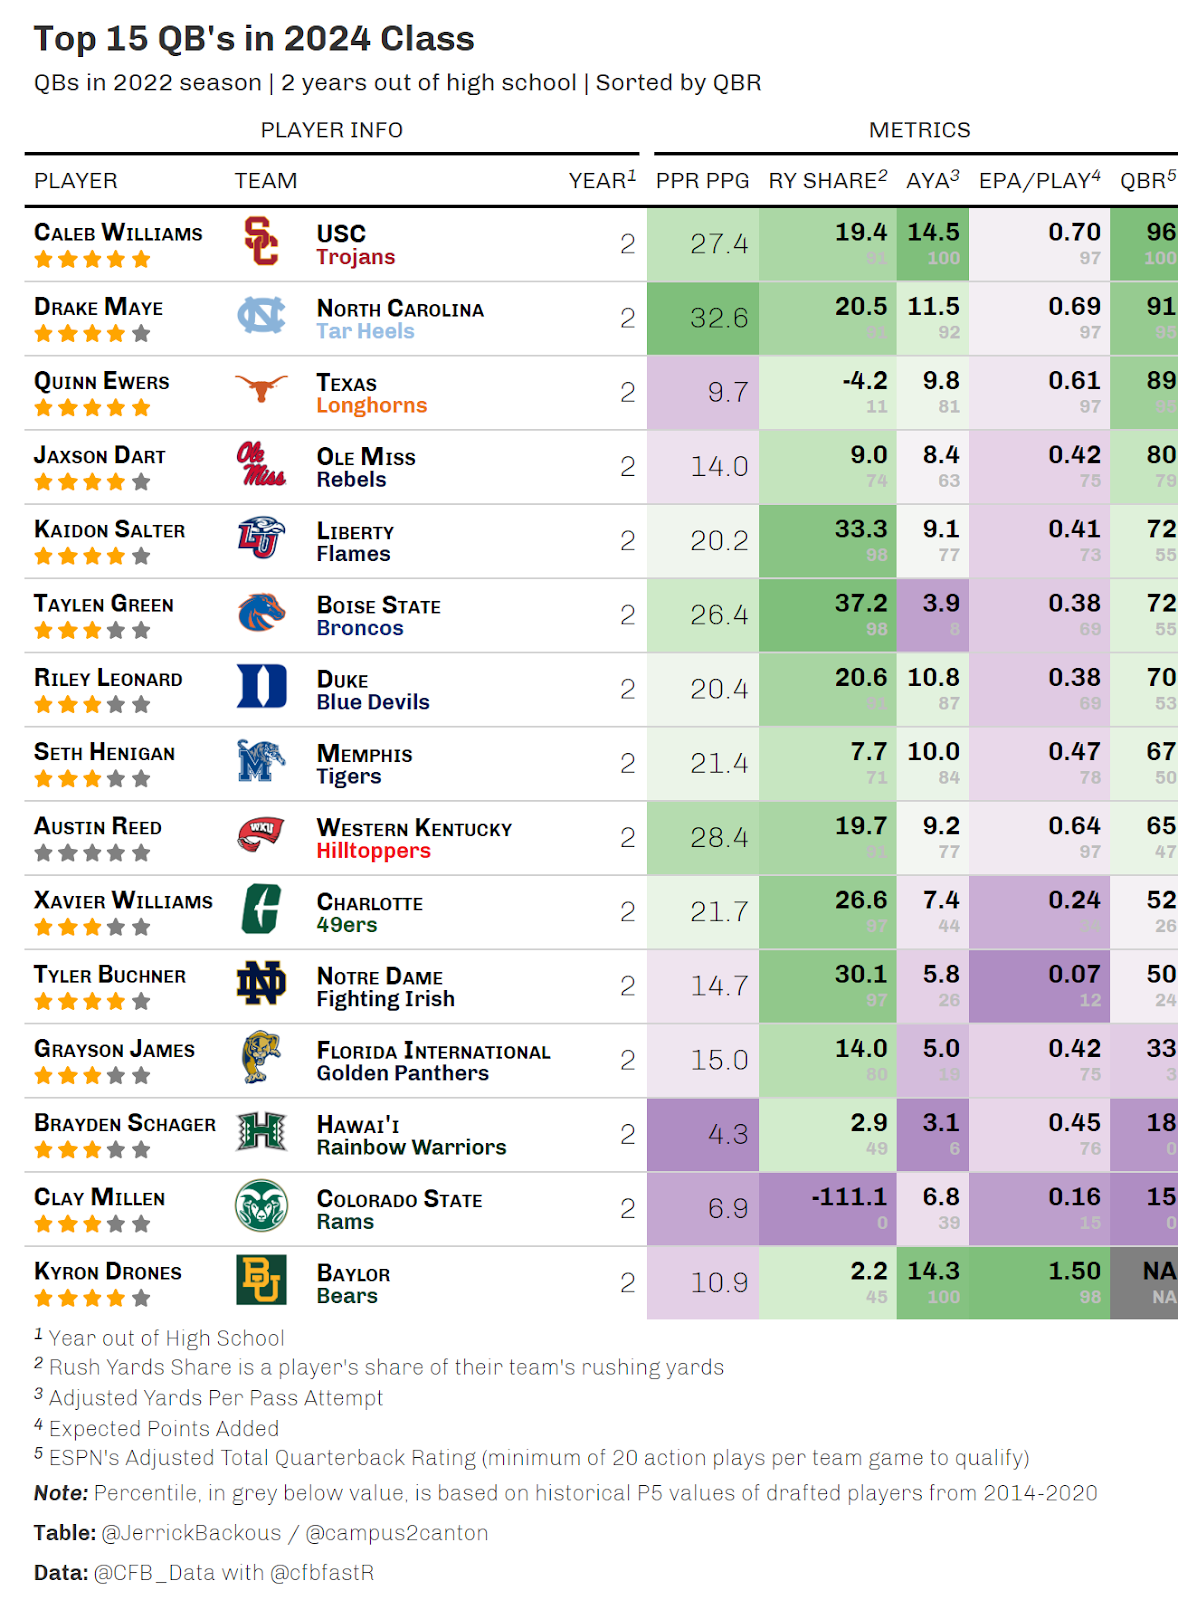Click Drake Maye's dark green 32.6 cell
This screenshot has width=1178, height=1600.
tap(703, 318)
